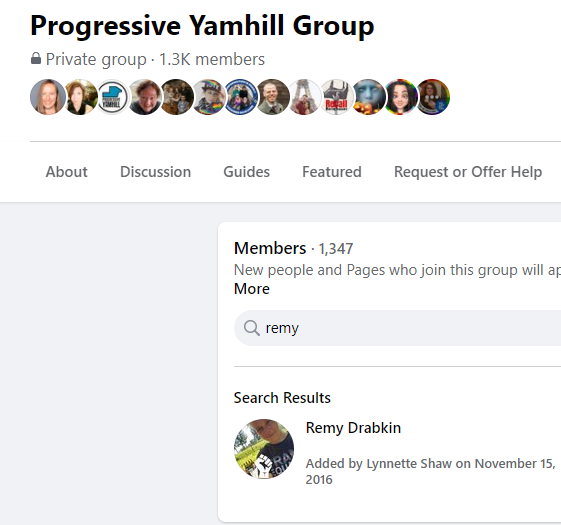
Task: Switch to the Discussion tab
Action: coord(155,172)
